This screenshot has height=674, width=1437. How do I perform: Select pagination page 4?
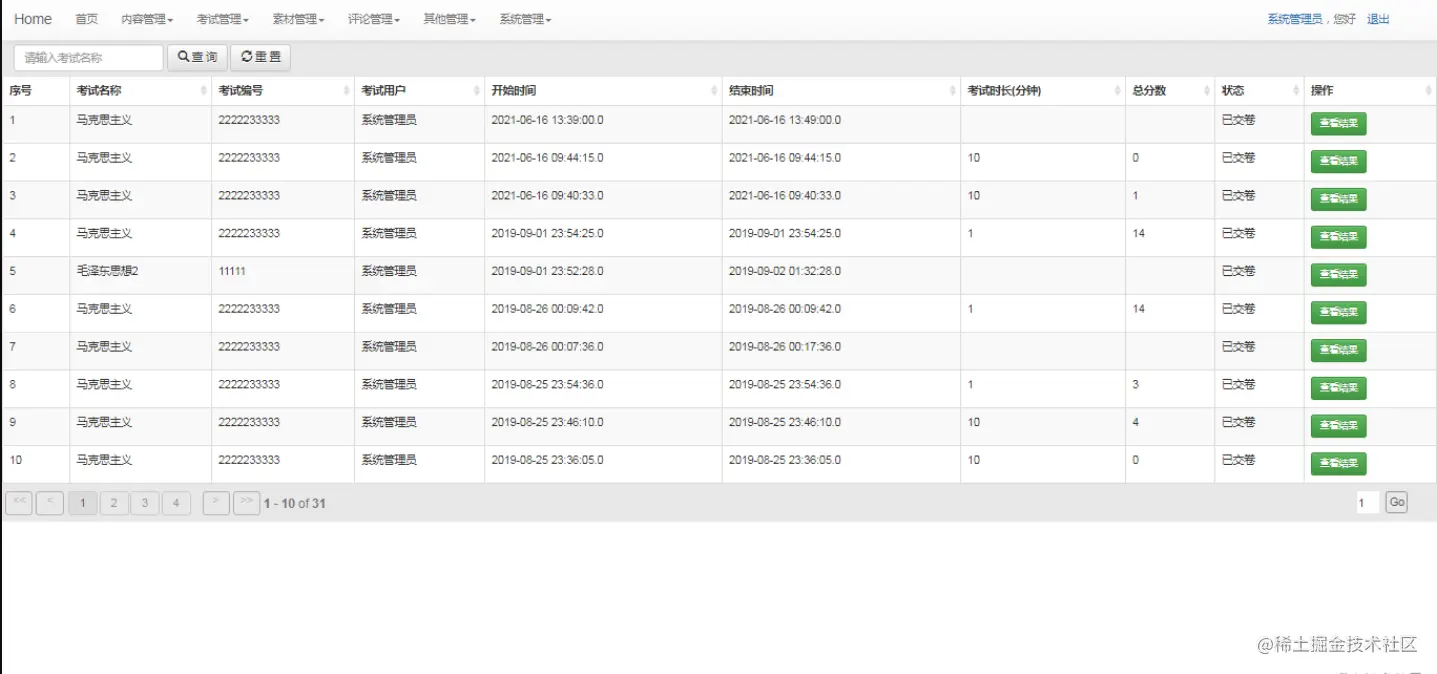(x=176, y=503)
